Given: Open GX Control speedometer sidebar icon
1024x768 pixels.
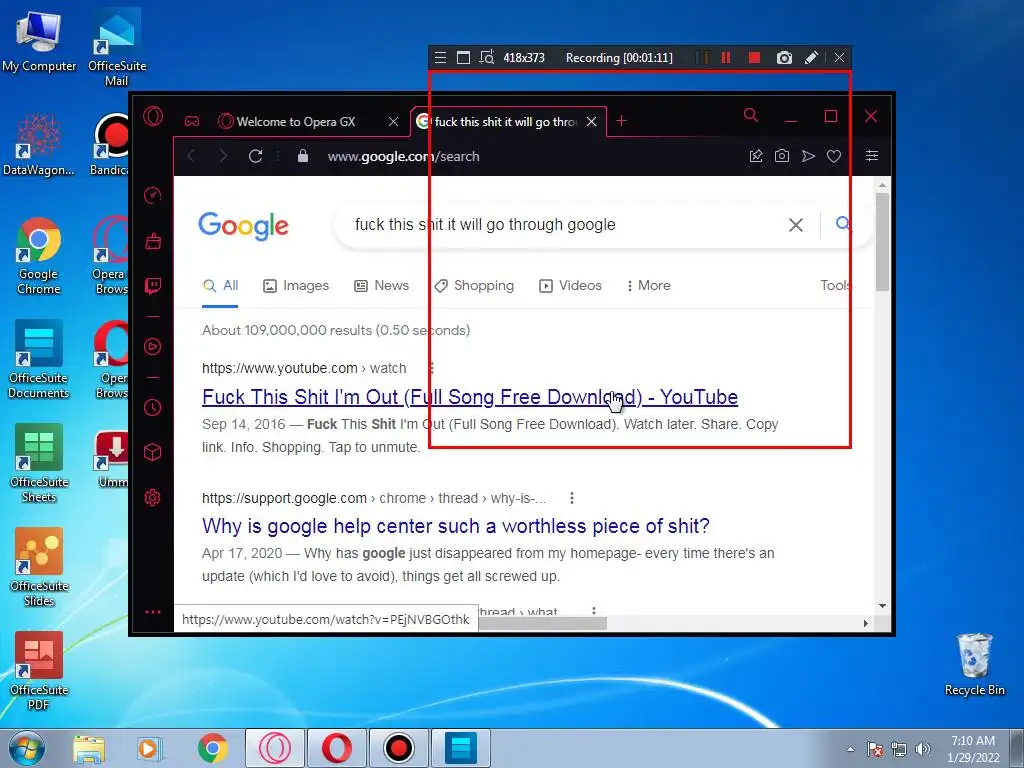Looking at the screenshot, I should pos(153,195).
